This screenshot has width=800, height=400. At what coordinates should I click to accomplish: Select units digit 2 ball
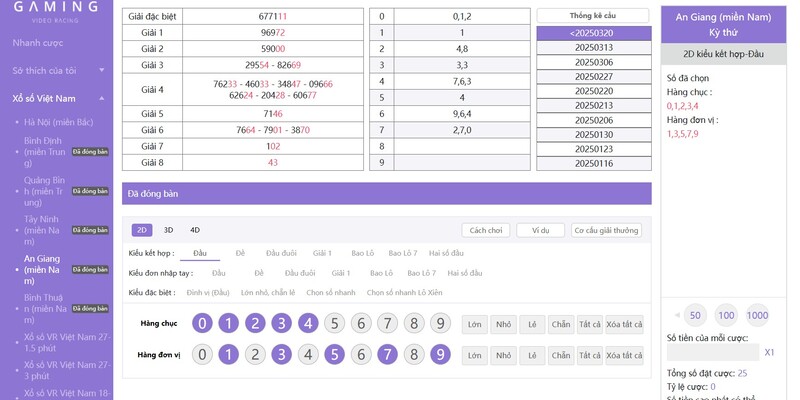tap(255, 354)
